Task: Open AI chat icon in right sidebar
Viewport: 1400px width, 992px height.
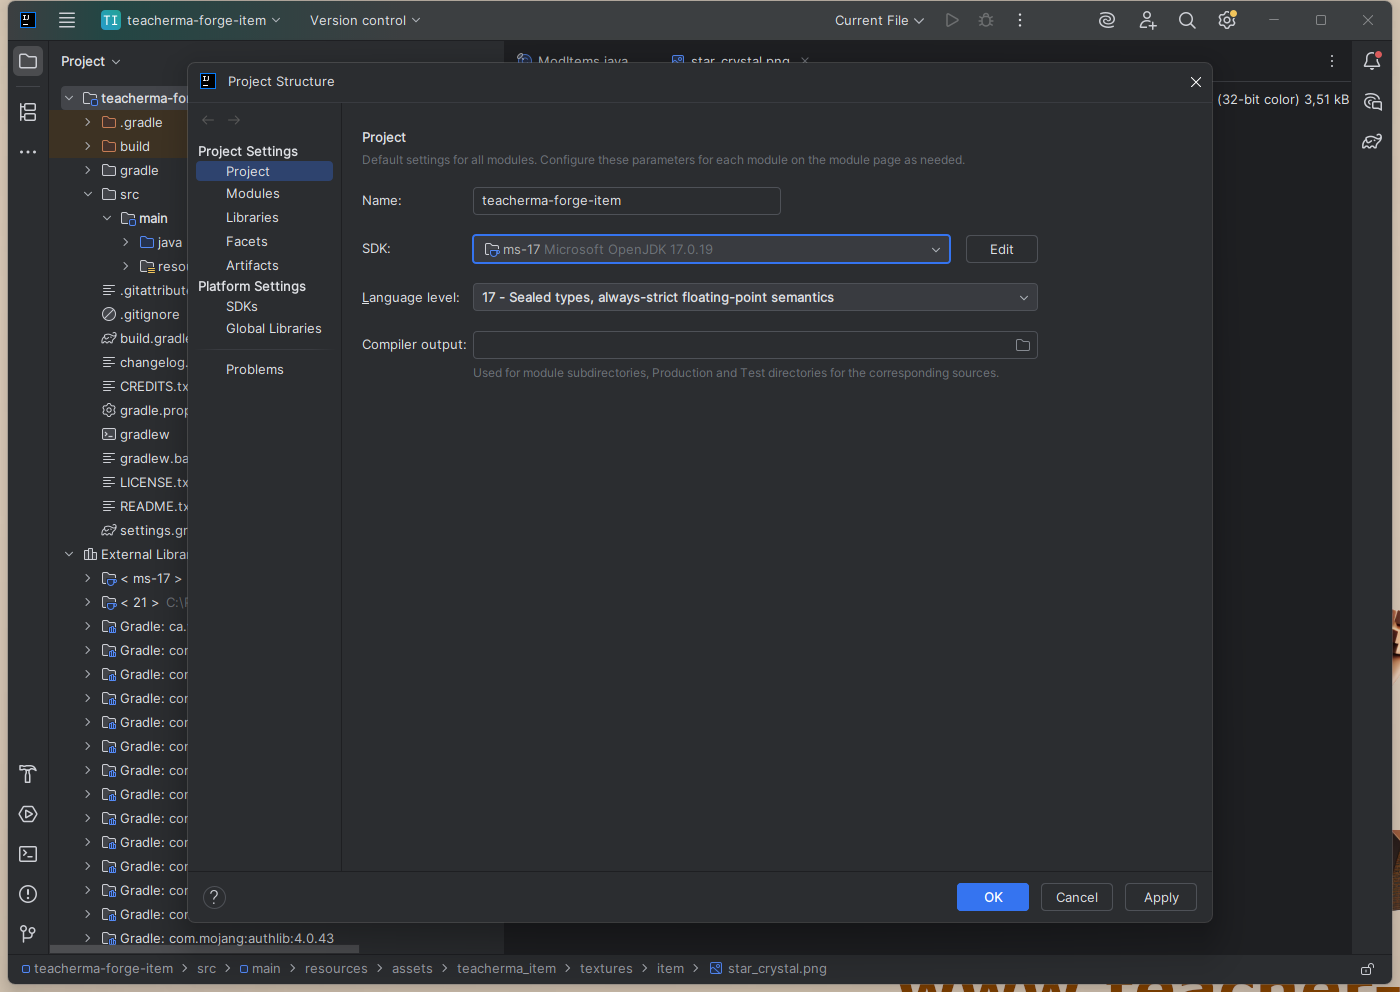Action: (x=1372, y=102)
